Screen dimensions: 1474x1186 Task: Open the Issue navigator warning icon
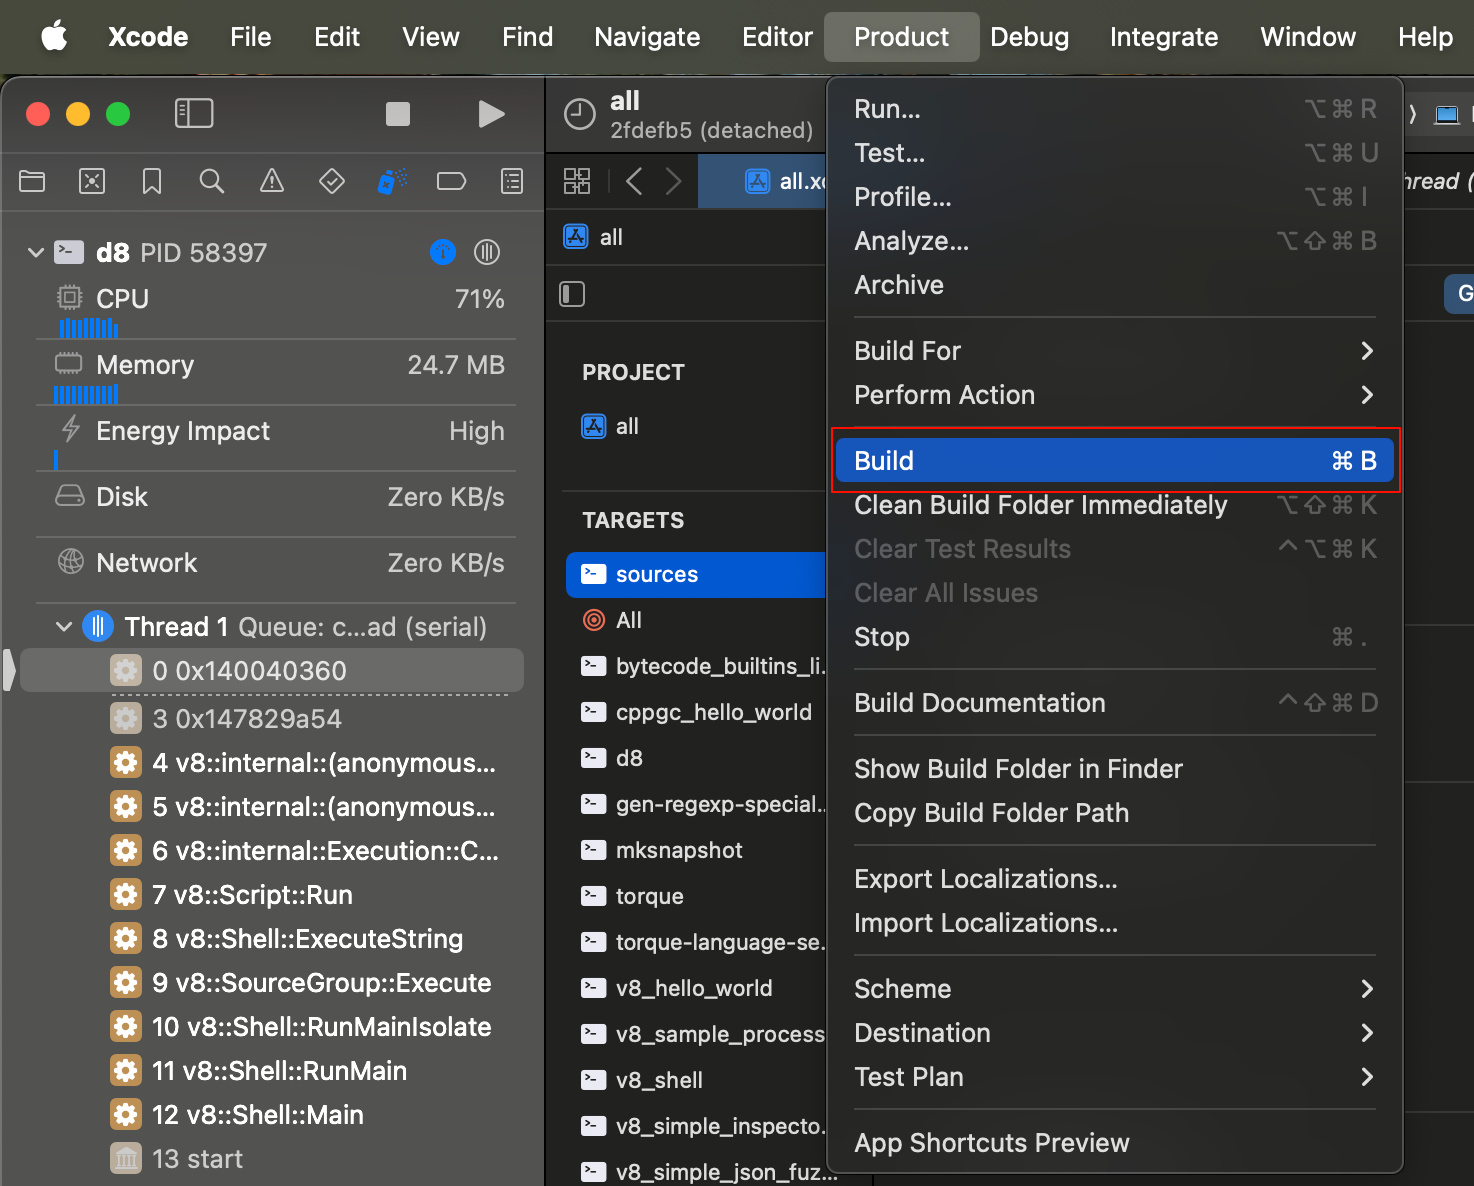(272, 181)
